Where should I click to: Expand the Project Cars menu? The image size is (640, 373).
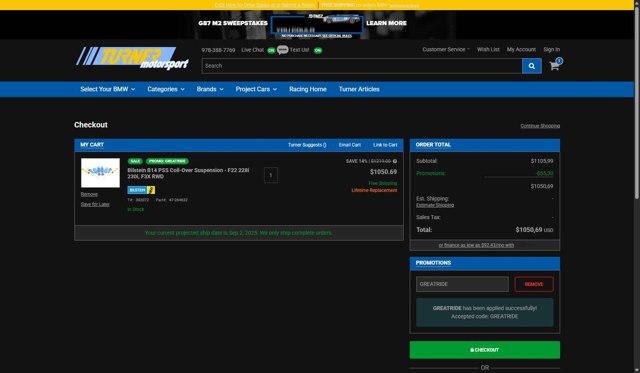pos(256,89)
